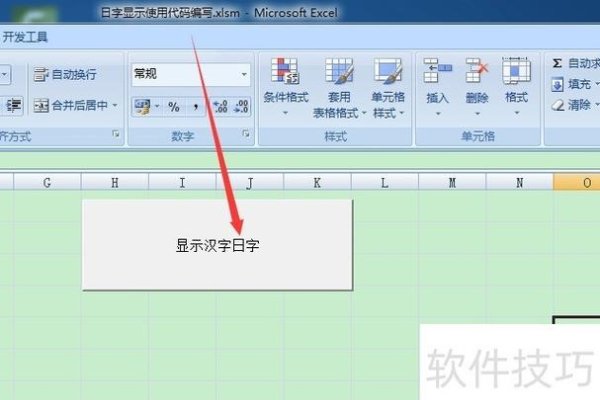Expand the 格式 dropdown arrow
The height and width of the screenshot is (400, 600).
coord(517,113)
